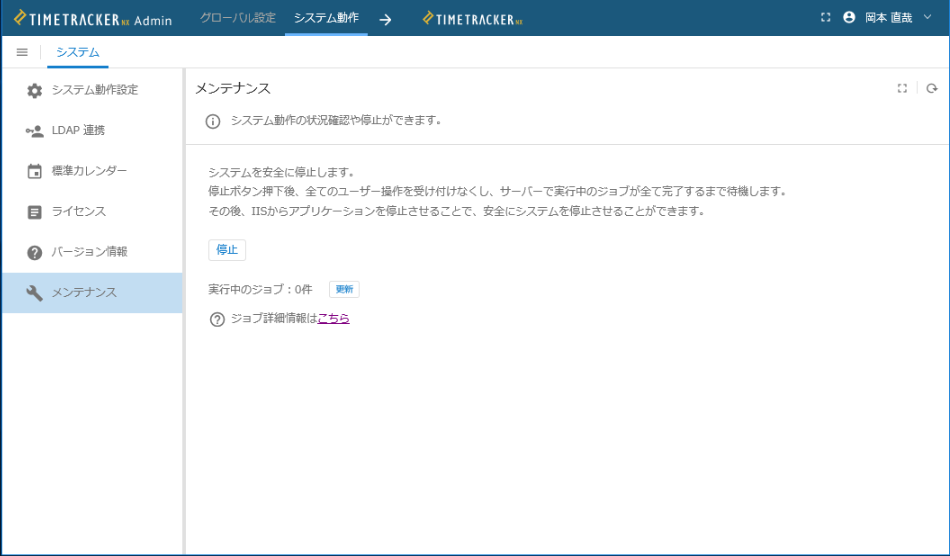The height and width of the screenshot is (556, 950).
Task: Select メンテナンス in the sidebar
Action: pos(92,293)
